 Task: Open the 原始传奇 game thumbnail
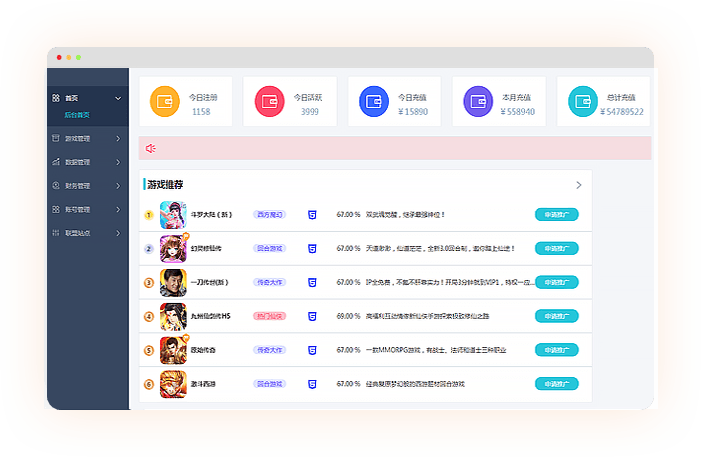tap(173, 350)
